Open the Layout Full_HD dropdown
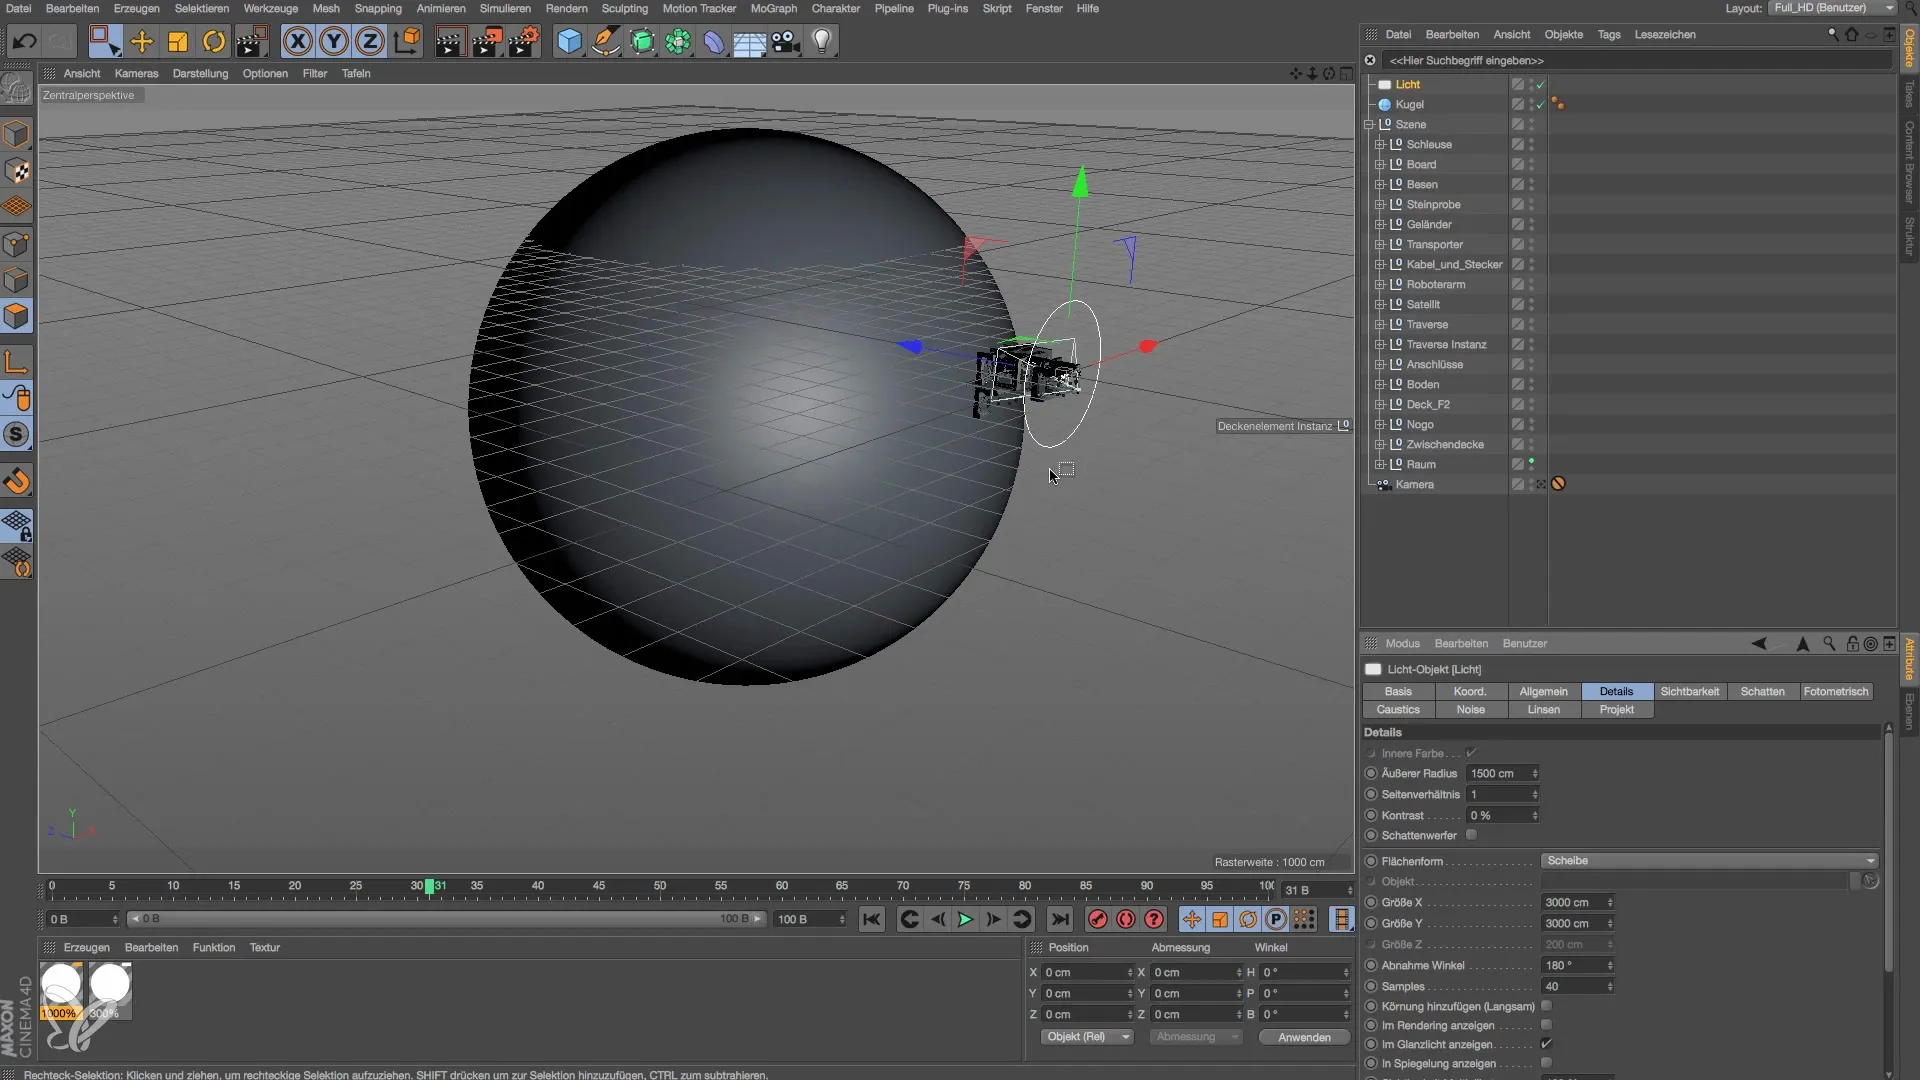The image size is (1920, 1080). tap(1832, 8)
